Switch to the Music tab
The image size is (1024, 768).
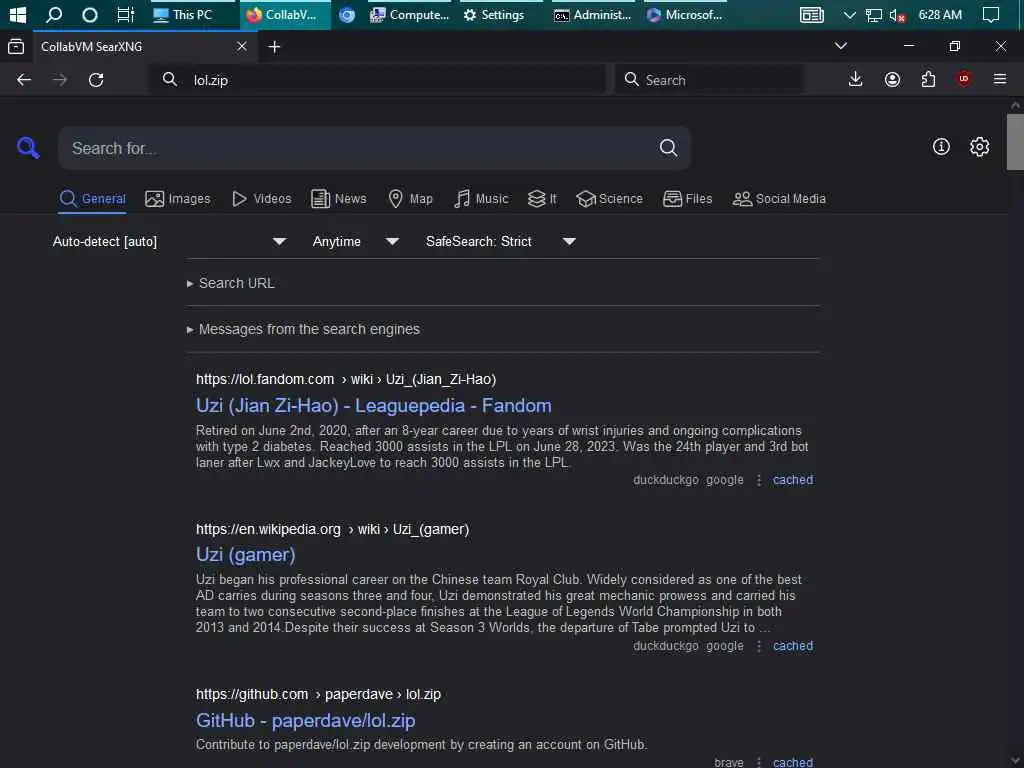coord(481,199)
